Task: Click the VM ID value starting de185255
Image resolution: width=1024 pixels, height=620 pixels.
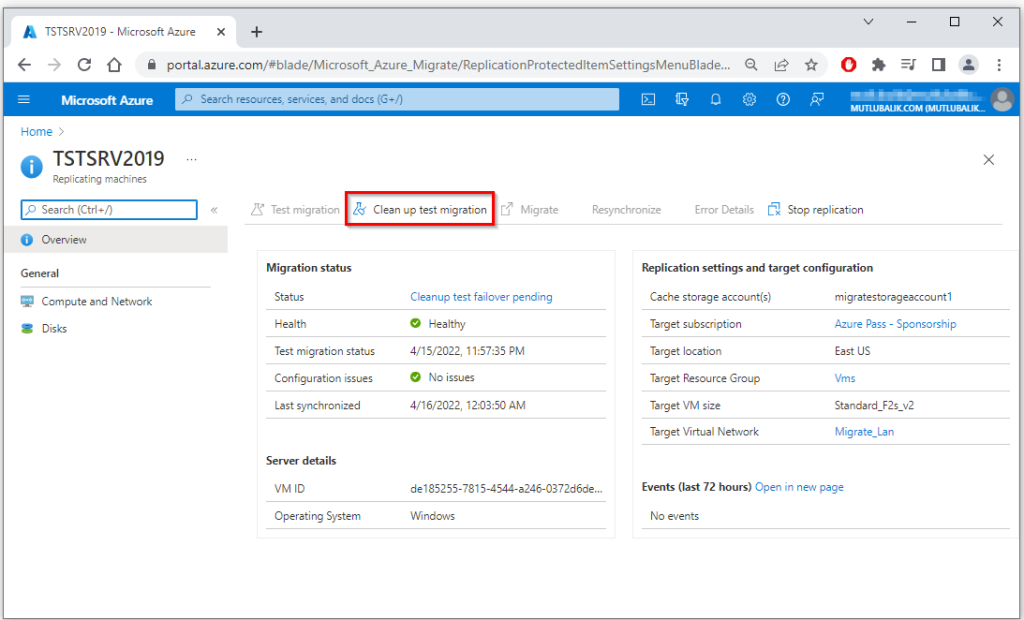Action: 506,489
